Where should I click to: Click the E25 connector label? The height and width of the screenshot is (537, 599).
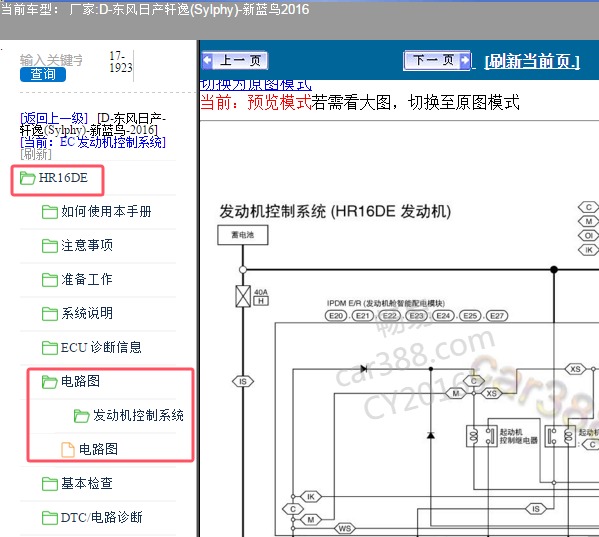[x=470, y=316]
